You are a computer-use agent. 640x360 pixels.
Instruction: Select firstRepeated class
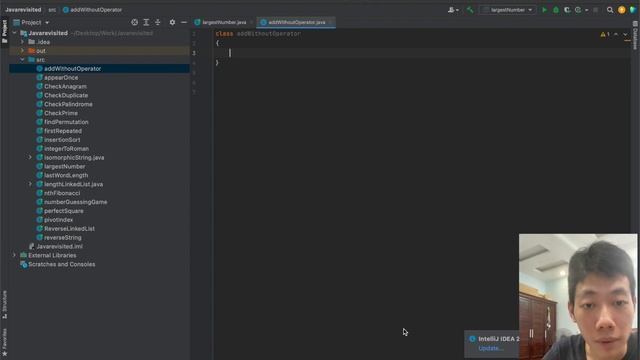tap(62, 131)
